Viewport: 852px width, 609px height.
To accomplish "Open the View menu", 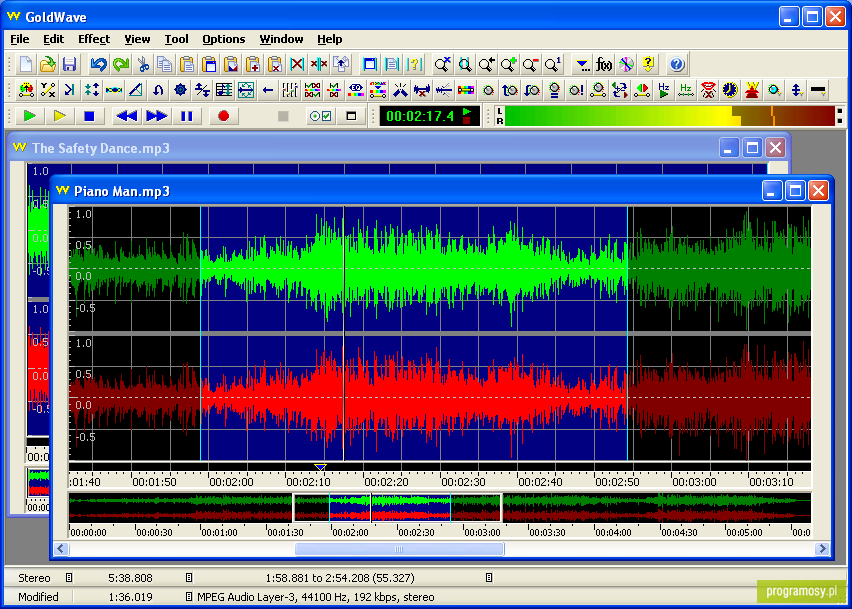I will click(x=137, y=39).
